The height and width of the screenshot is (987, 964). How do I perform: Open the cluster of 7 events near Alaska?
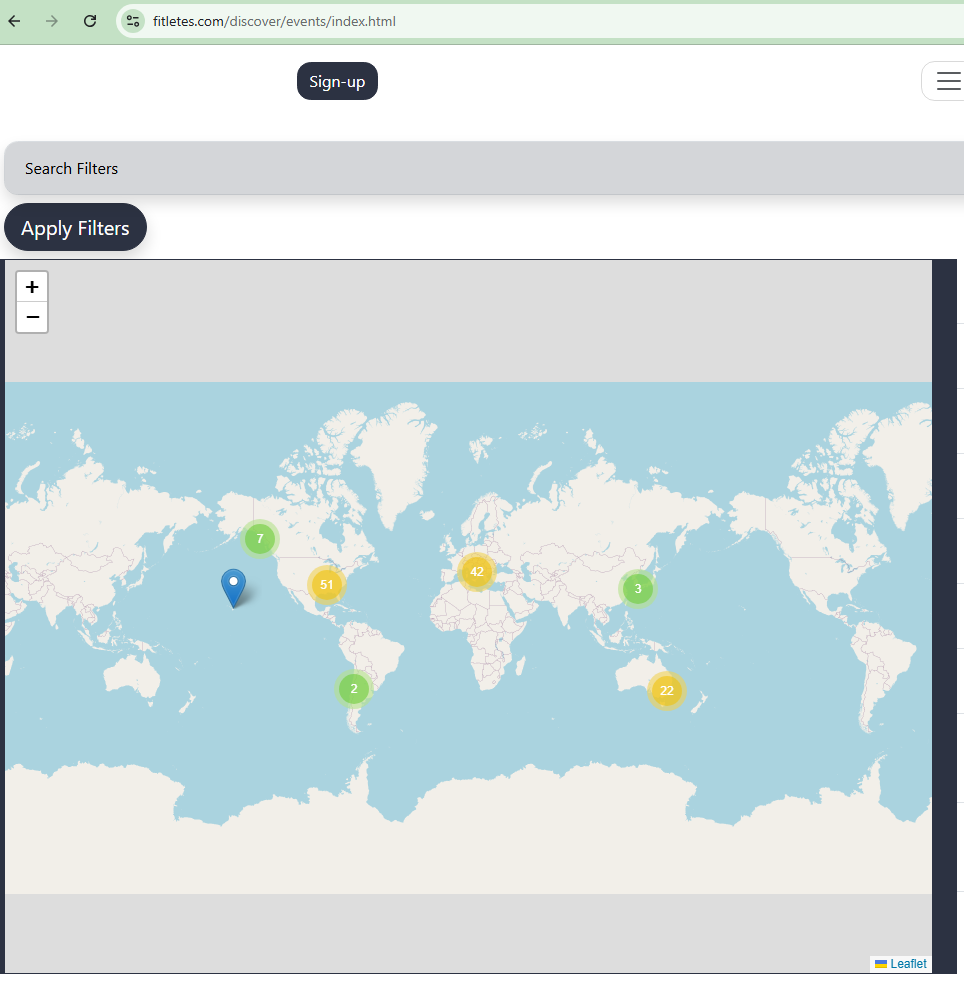point(259,539)
